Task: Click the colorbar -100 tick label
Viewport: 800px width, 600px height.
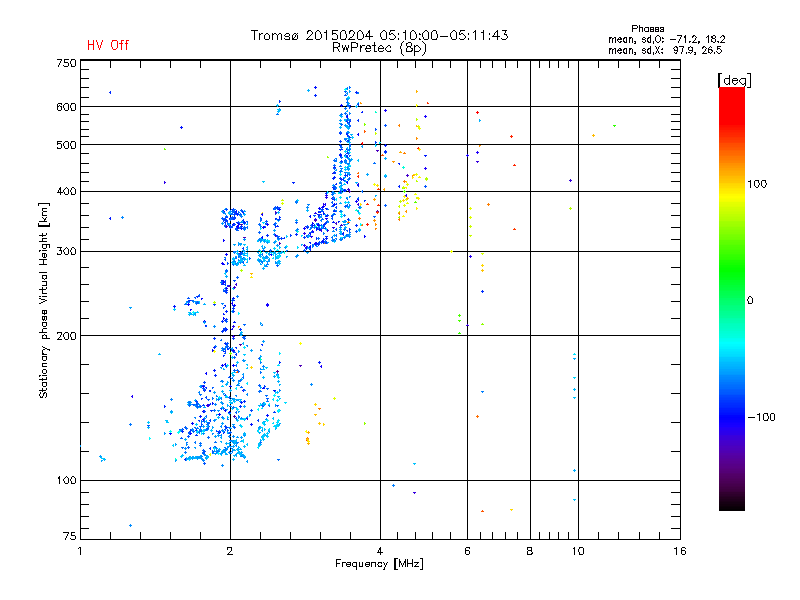Action: click(762, 417)
